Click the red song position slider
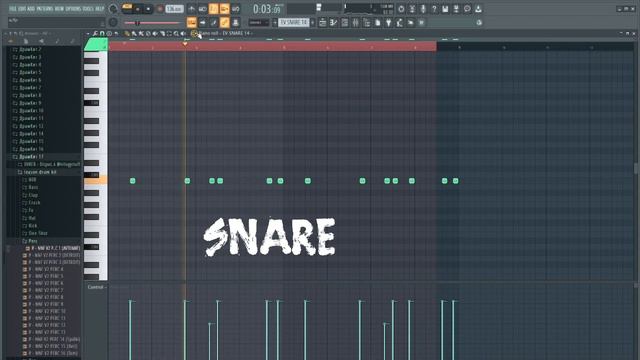The image size is (640, 360). coord(151,23)
